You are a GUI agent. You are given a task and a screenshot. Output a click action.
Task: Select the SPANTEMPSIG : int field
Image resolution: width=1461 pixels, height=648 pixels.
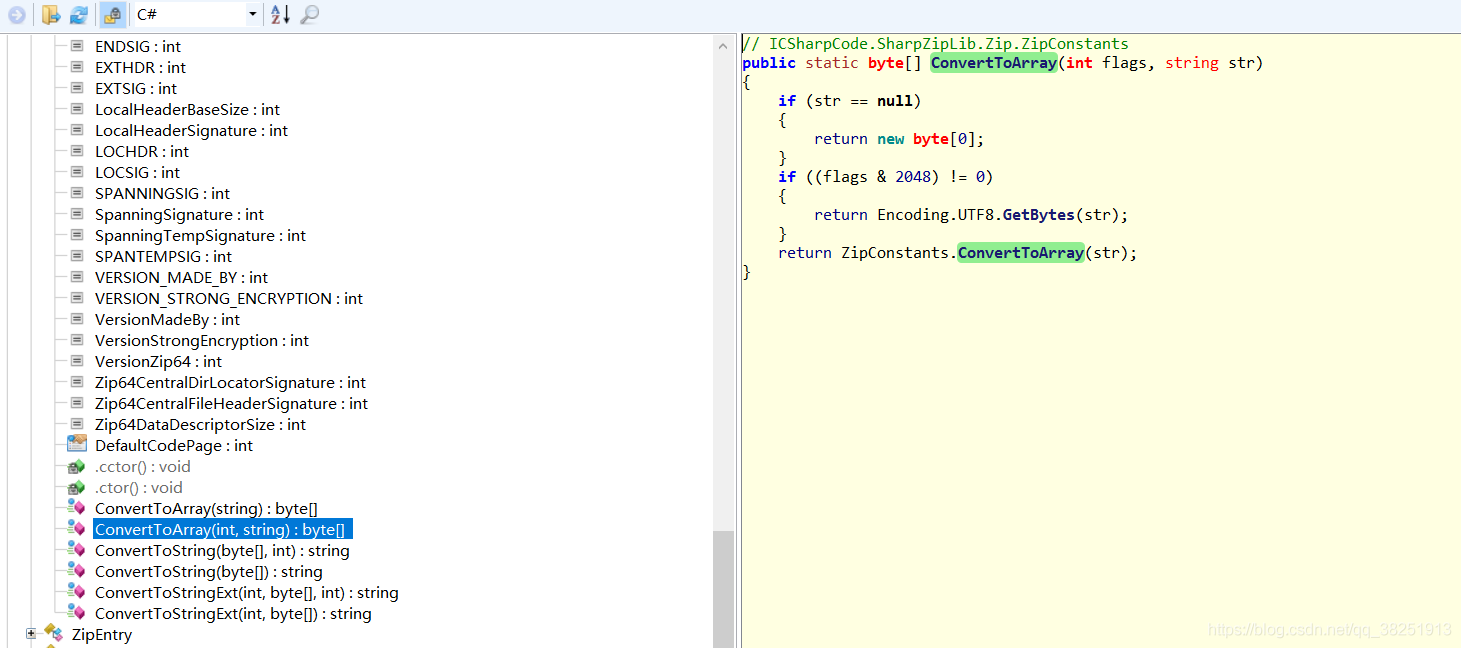(x=163, y=256)
